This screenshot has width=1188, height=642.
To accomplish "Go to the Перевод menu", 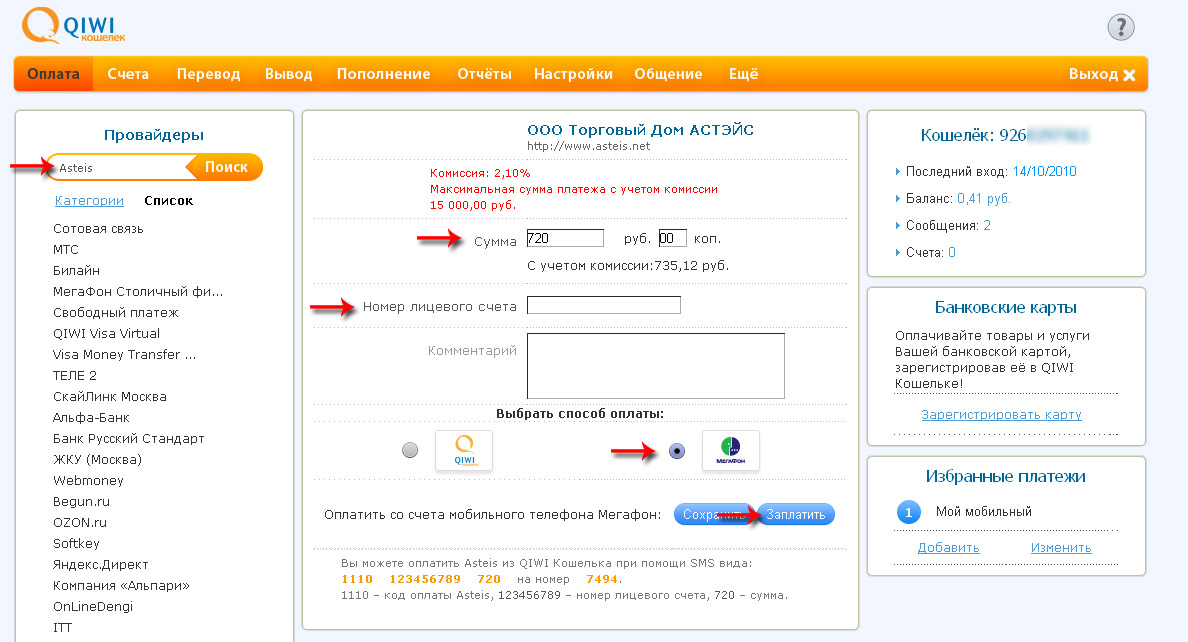I will [x=208, y=74].
